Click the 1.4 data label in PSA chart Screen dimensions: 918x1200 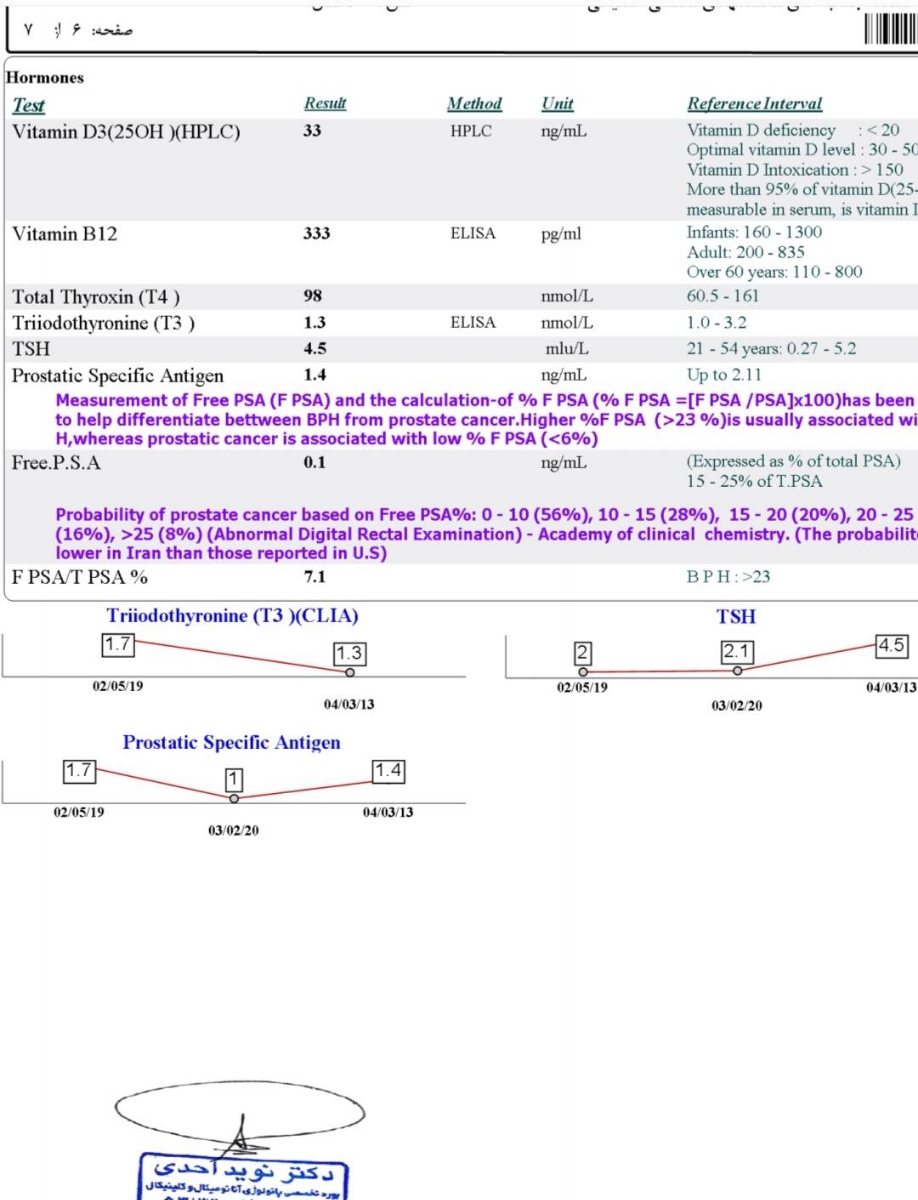point(388,771)
